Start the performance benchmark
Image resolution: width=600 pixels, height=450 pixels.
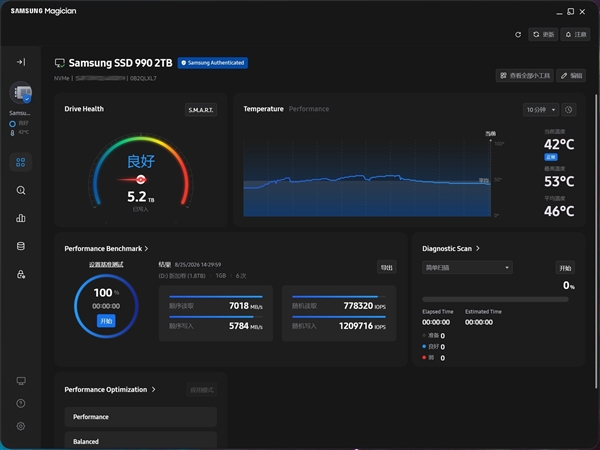[x=106, y=321]
